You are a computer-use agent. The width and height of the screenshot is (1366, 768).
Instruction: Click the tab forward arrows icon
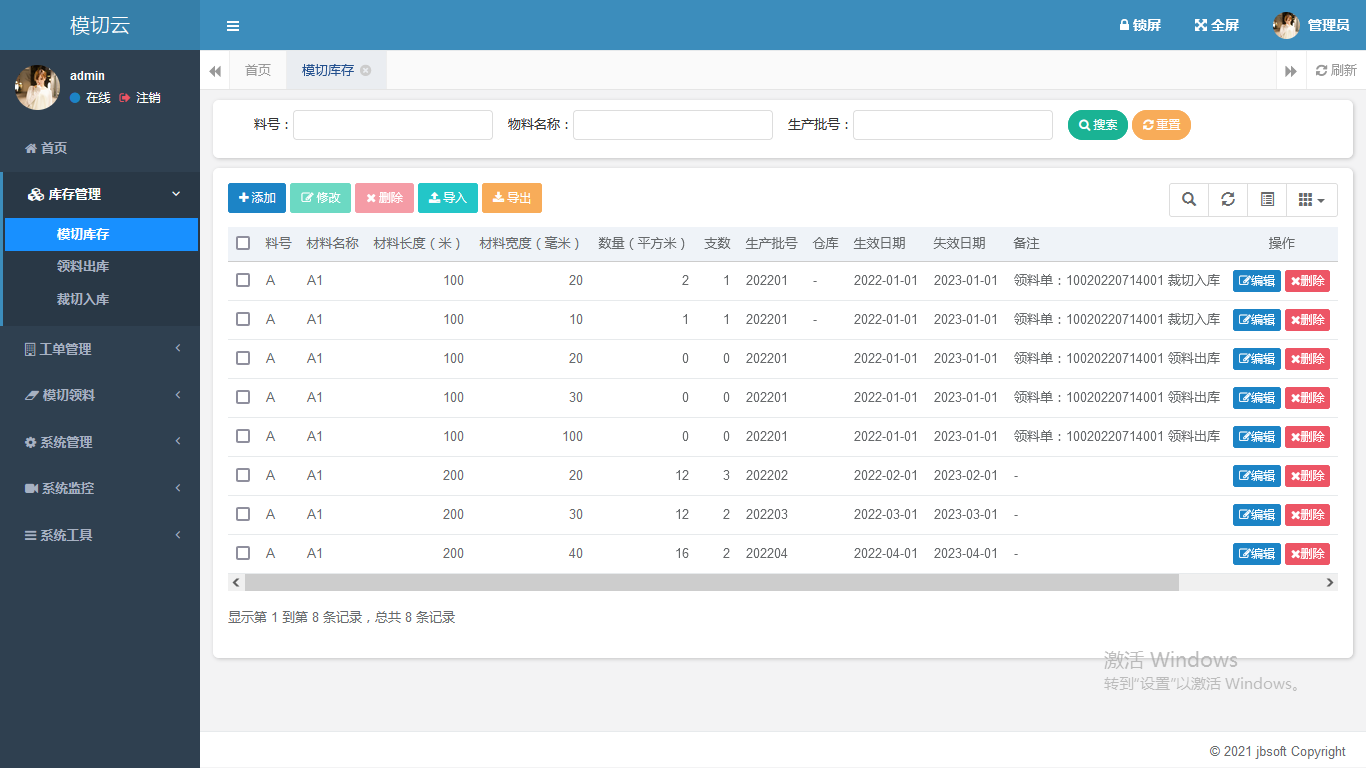tap(1291, 70)
